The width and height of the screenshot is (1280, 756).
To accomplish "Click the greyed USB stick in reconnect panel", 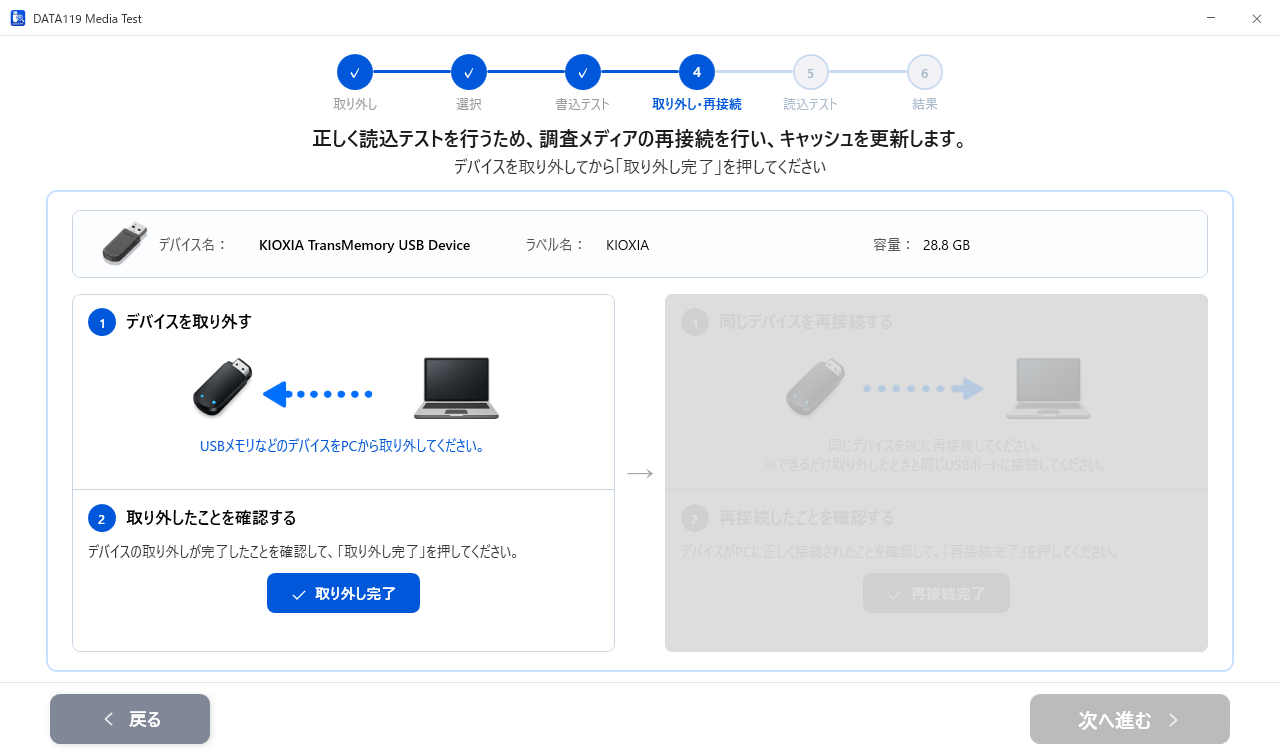I will coord(815,387).
